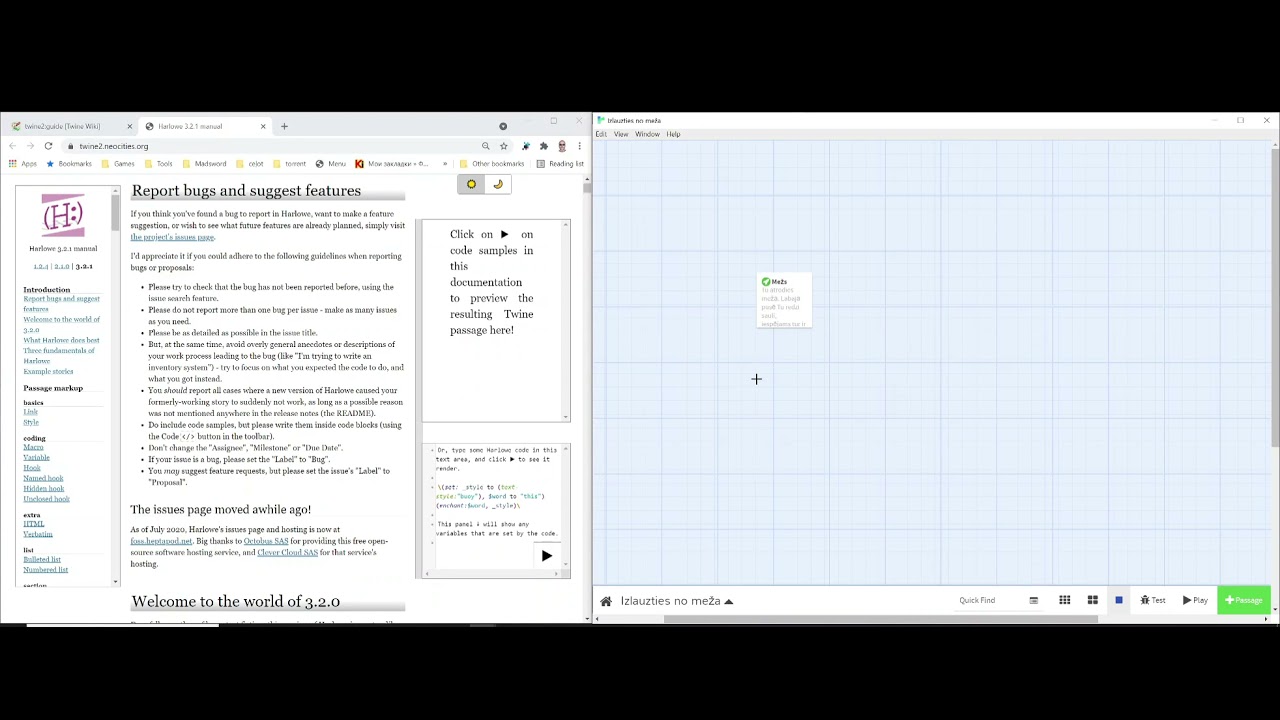Open browser extensions puzzle icon
1280x720 pixels.
544,146
